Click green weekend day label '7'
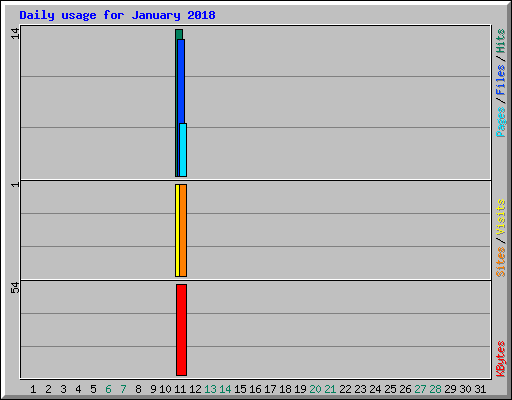This screenshot has width=512, height=400. click(x=123, y=389)
